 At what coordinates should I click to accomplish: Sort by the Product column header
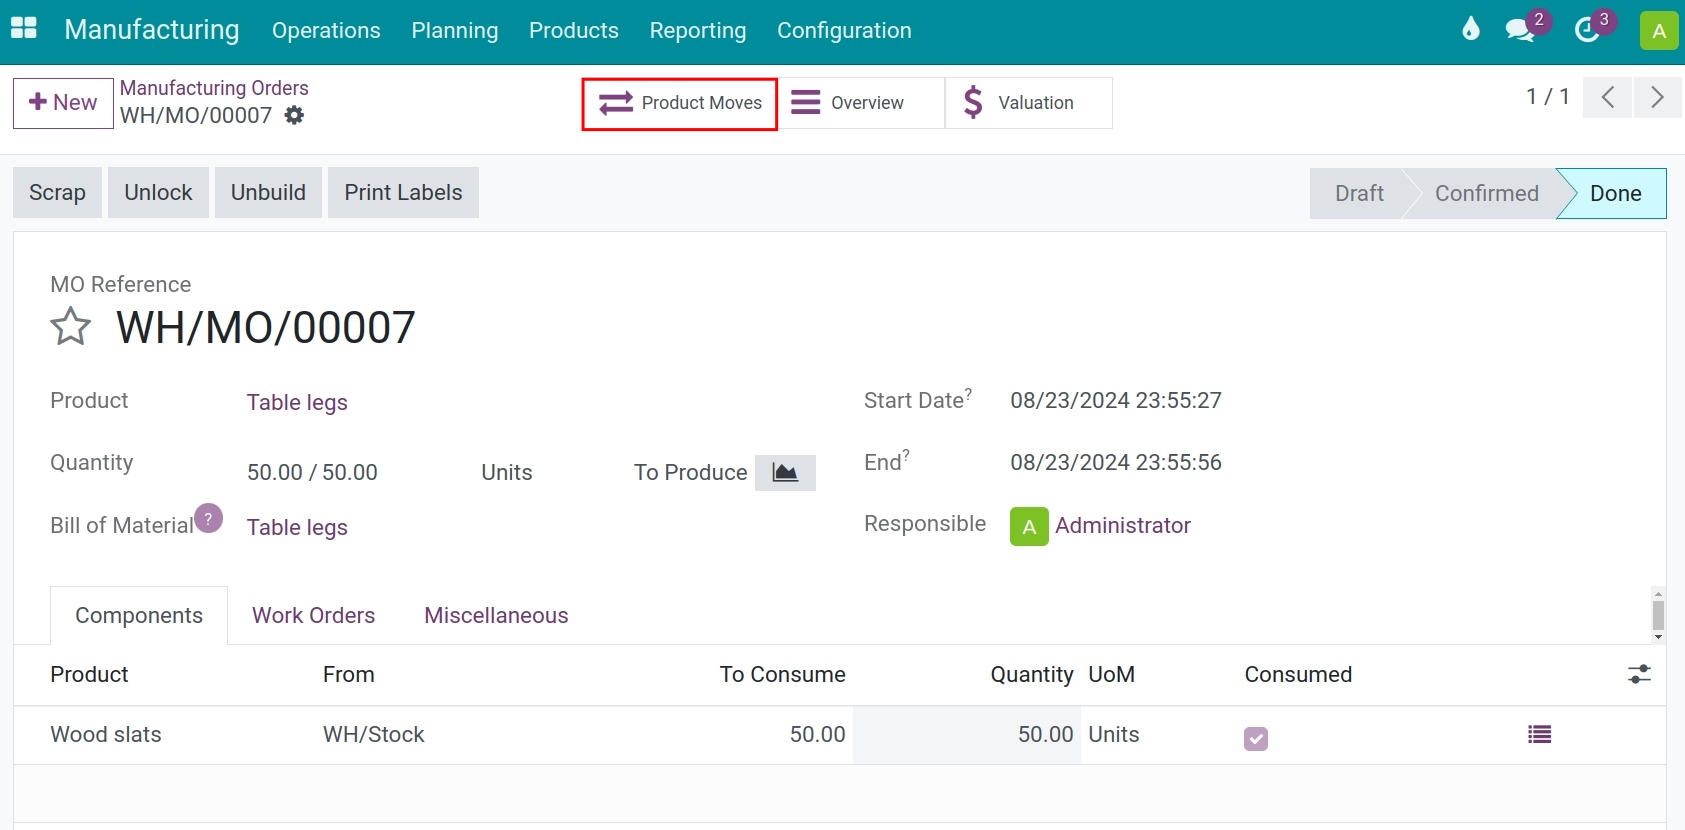89,675
